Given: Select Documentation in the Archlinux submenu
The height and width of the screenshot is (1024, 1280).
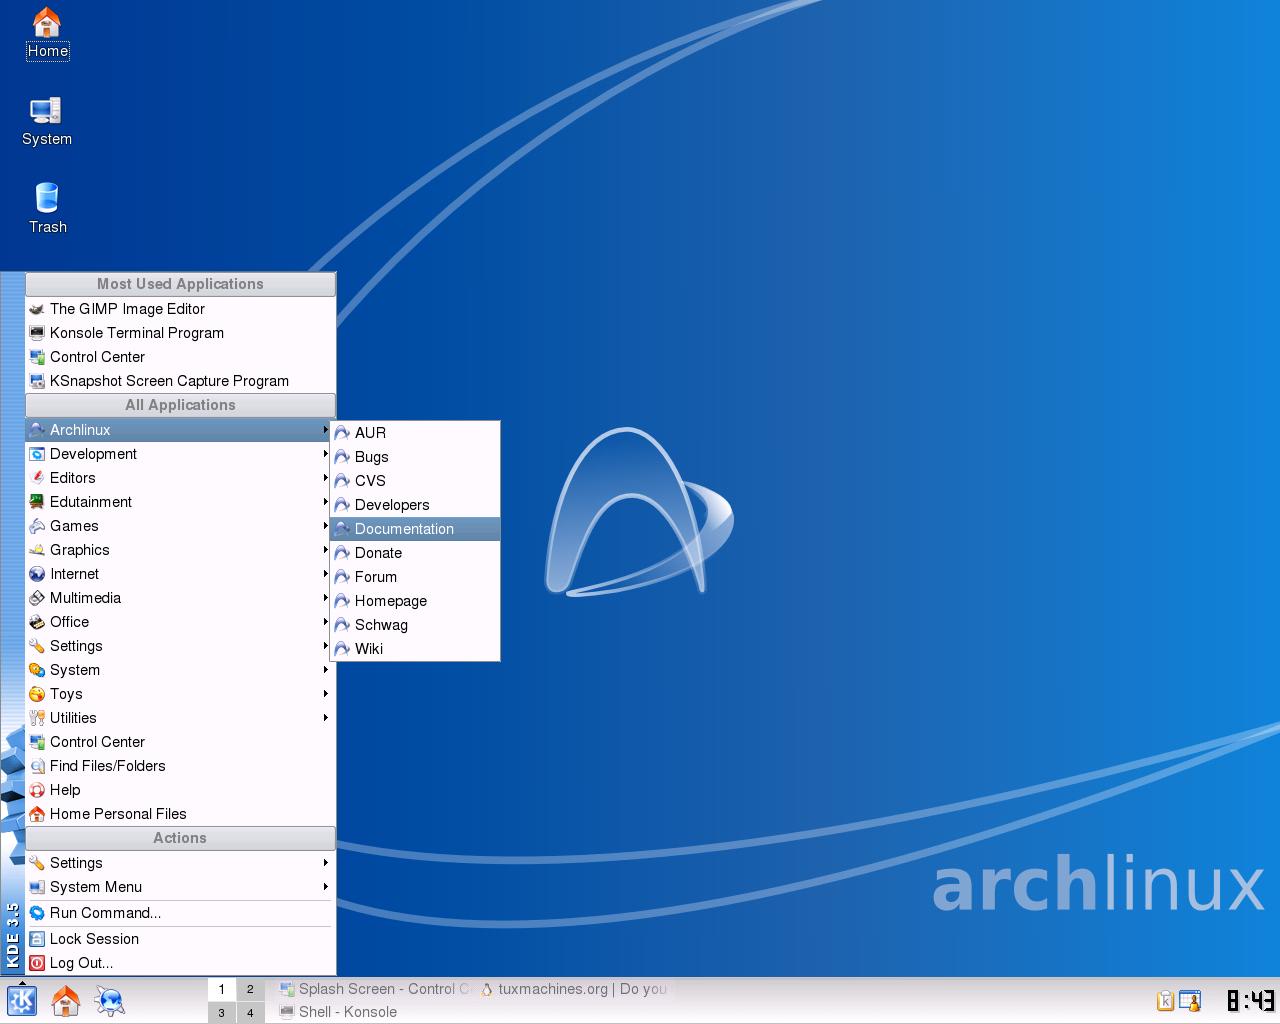Looking at the screenshot, I should coord(415,529).
